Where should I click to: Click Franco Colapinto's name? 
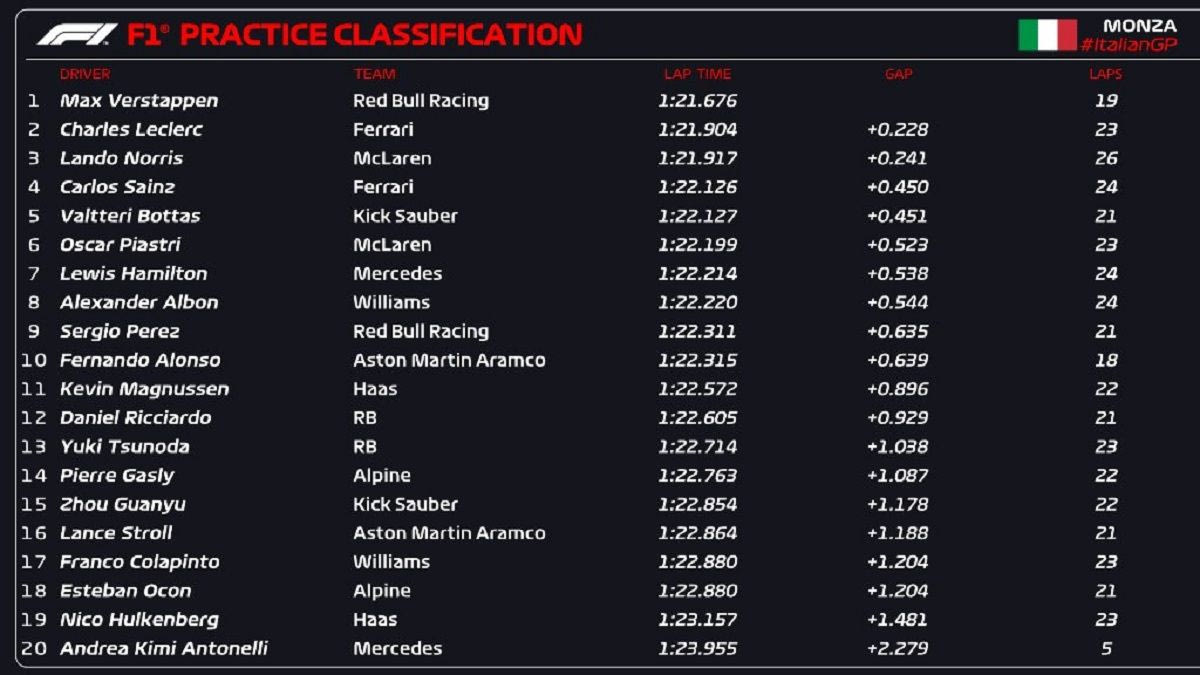click(139, 562)
